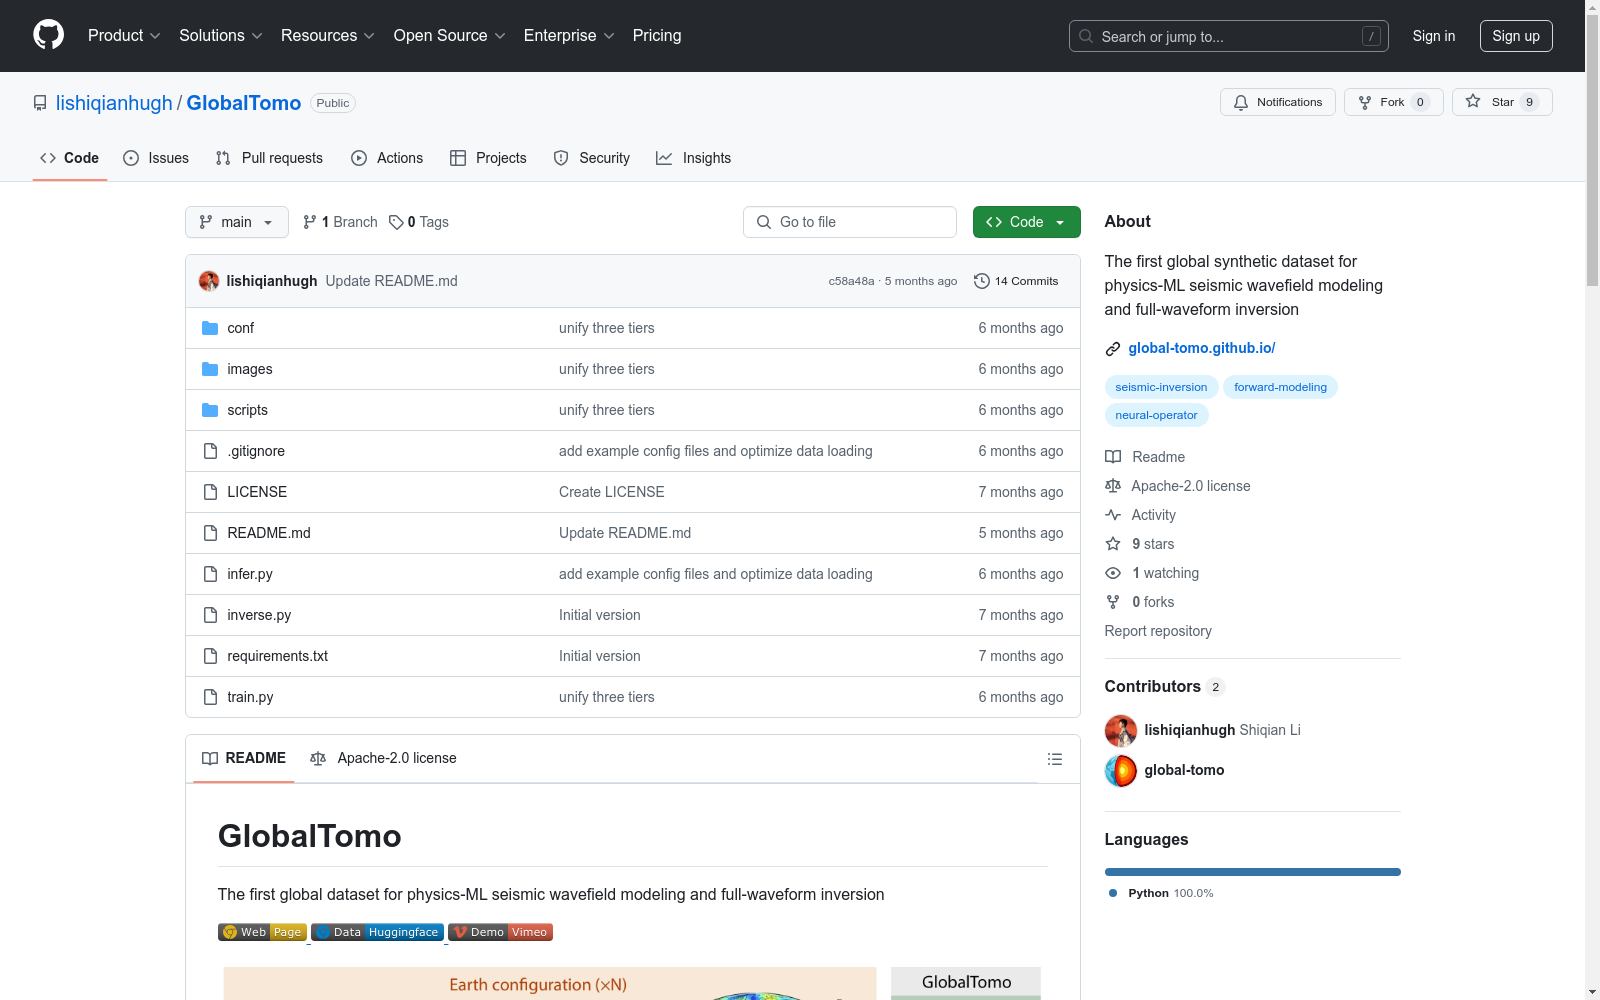The image size is (1600, 1000).
Task: Click the Sign up button
Action: pos(1516,36)
